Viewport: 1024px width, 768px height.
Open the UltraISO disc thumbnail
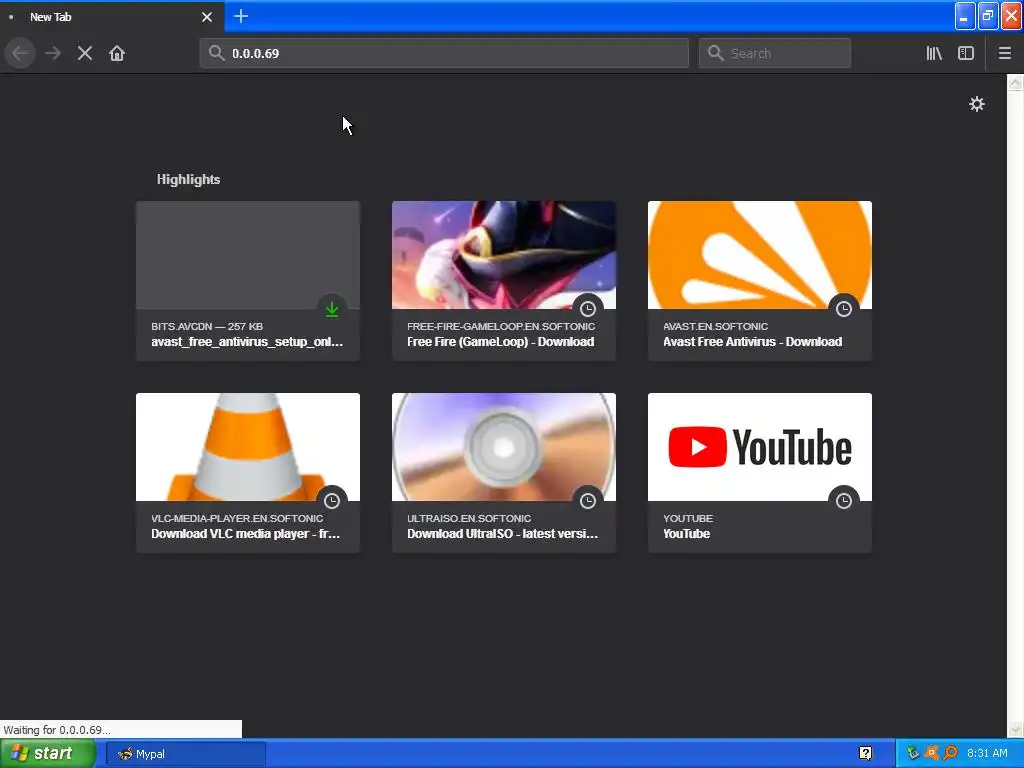[504, 447]
